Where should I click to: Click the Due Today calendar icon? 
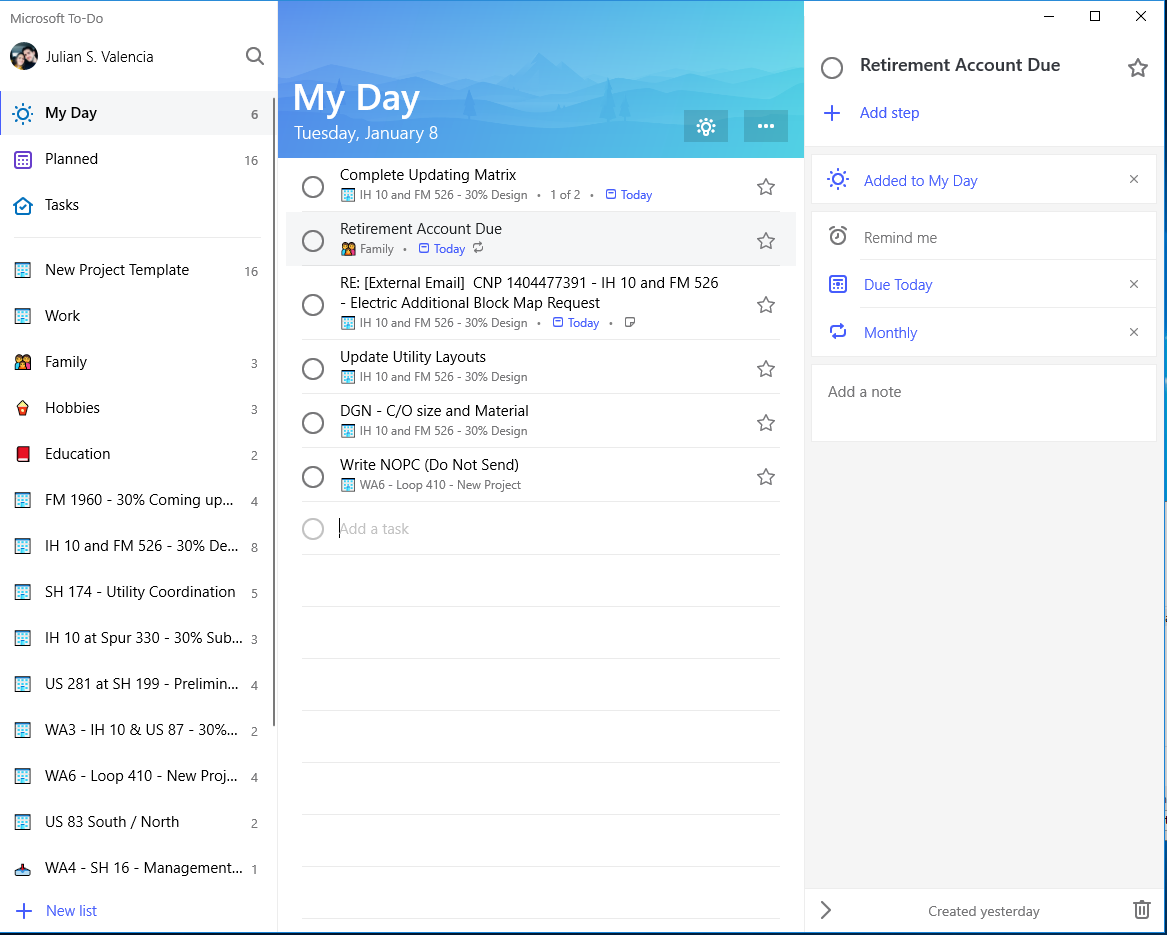coord(838,284)
